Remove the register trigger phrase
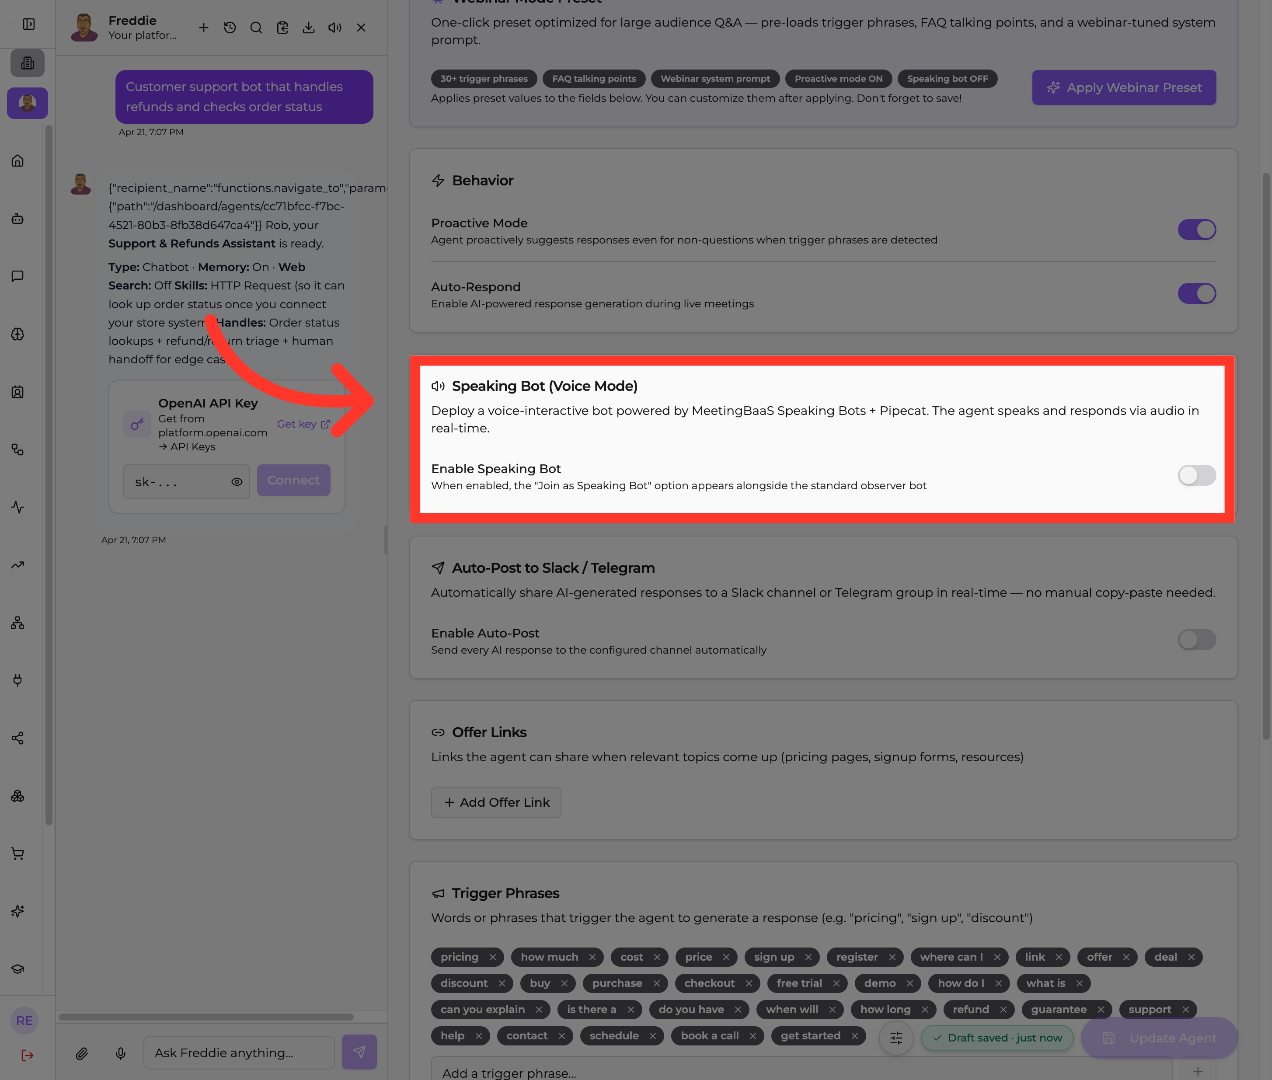Image resolution: width=1272 pixels, height=1080 pixels. [x=892, y=957]
